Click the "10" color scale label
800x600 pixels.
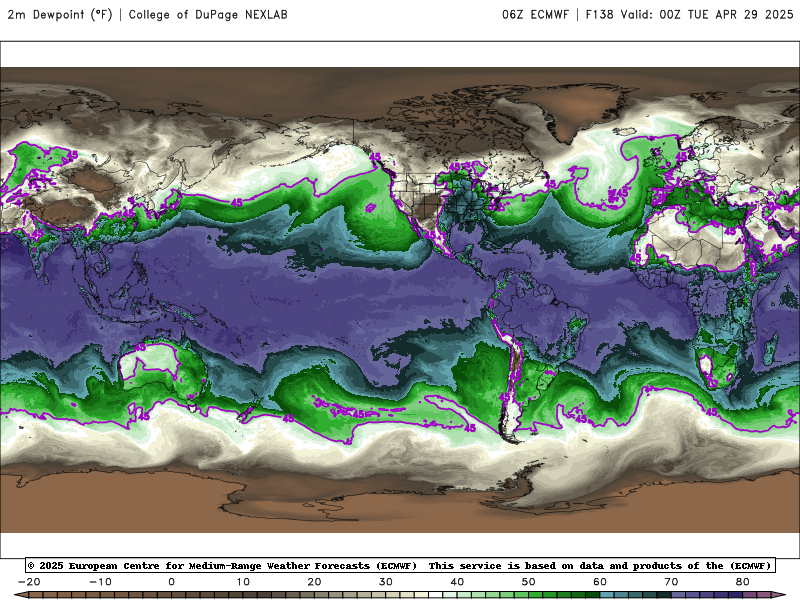pos(243,582)
